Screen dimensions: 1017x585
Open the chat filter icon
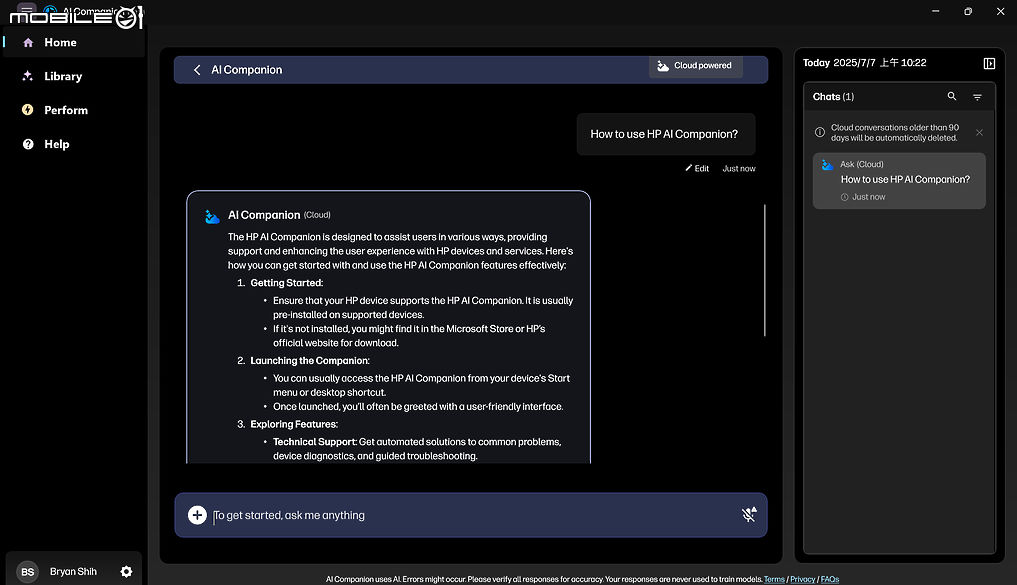pos(977,97)
